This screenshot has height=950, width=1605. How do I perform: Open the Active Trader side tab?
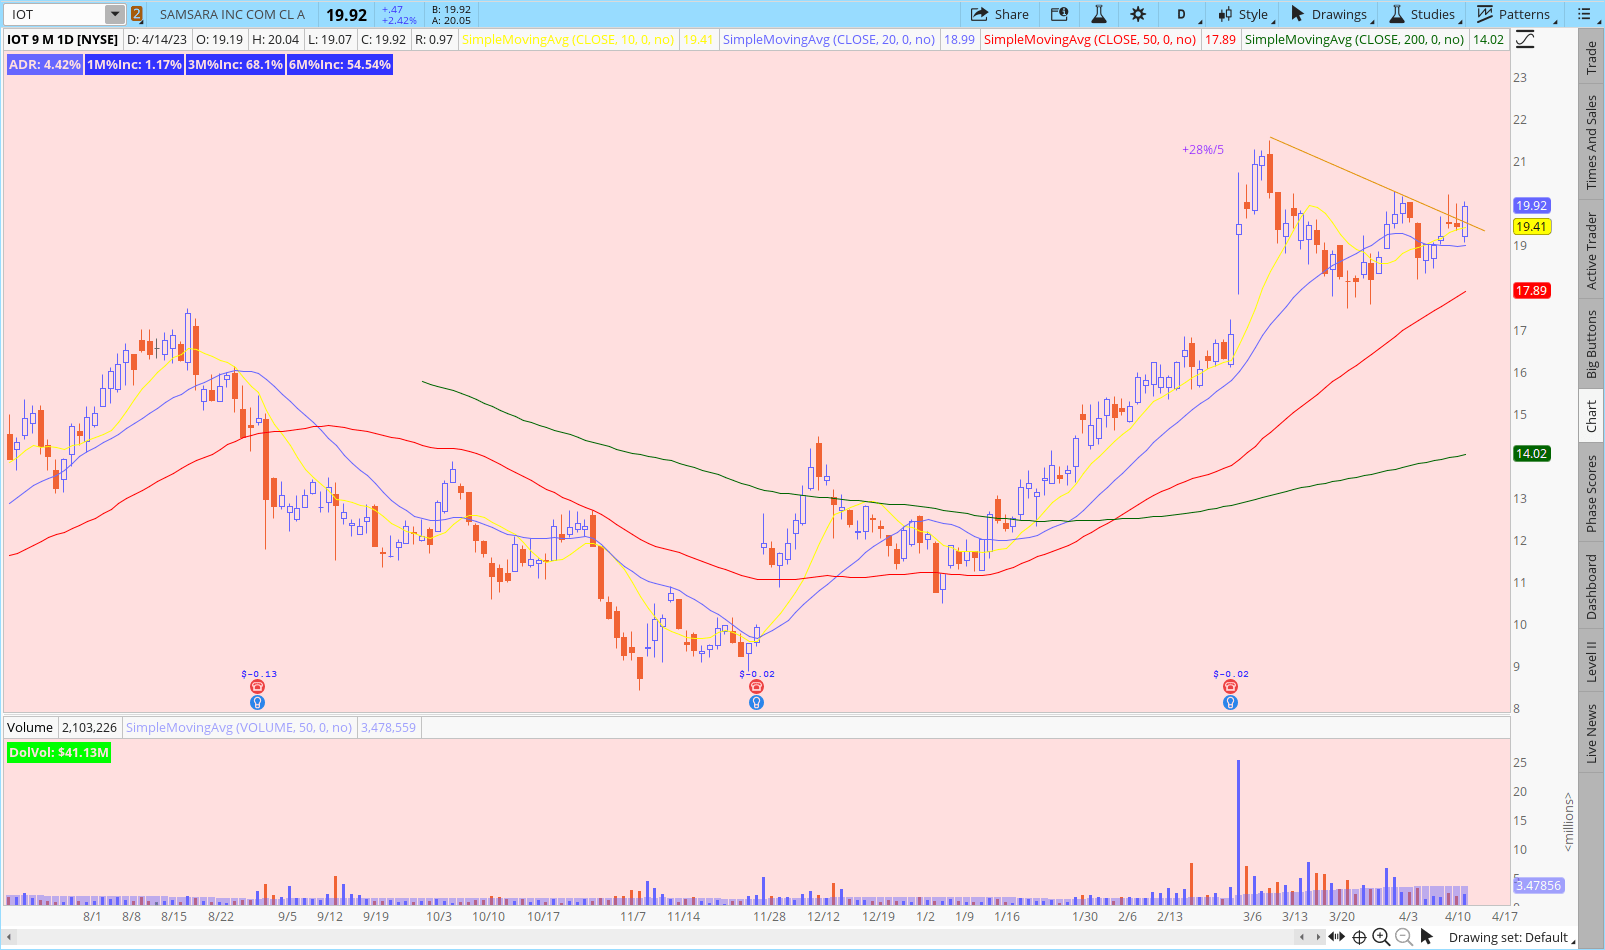pyautogui.click(x=1592, y=250)
